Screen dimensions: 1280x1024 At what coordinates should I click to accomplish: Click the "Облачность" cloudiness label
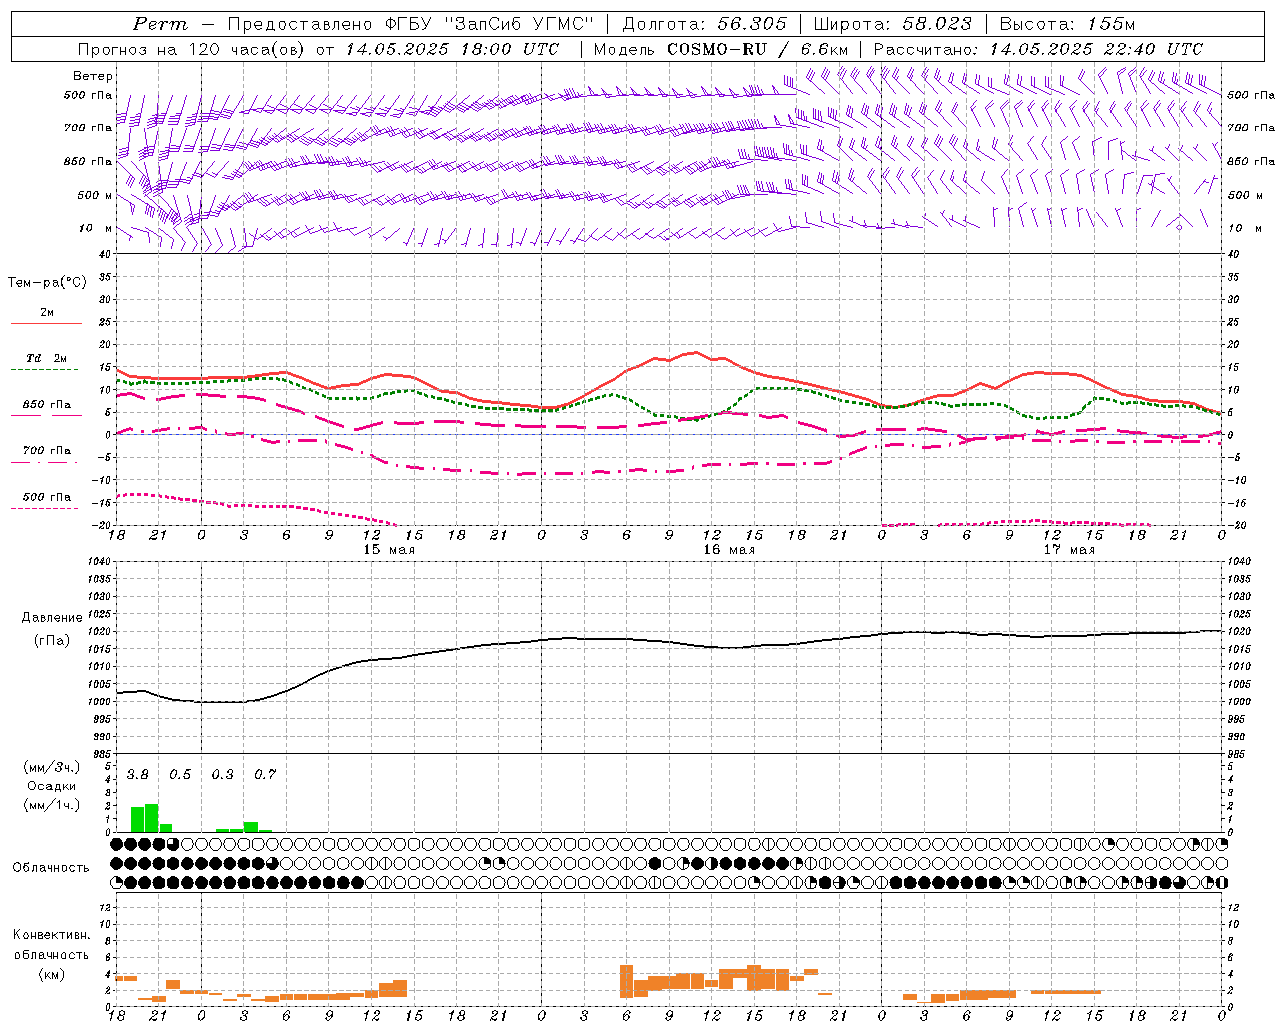[x=51, y=867]
